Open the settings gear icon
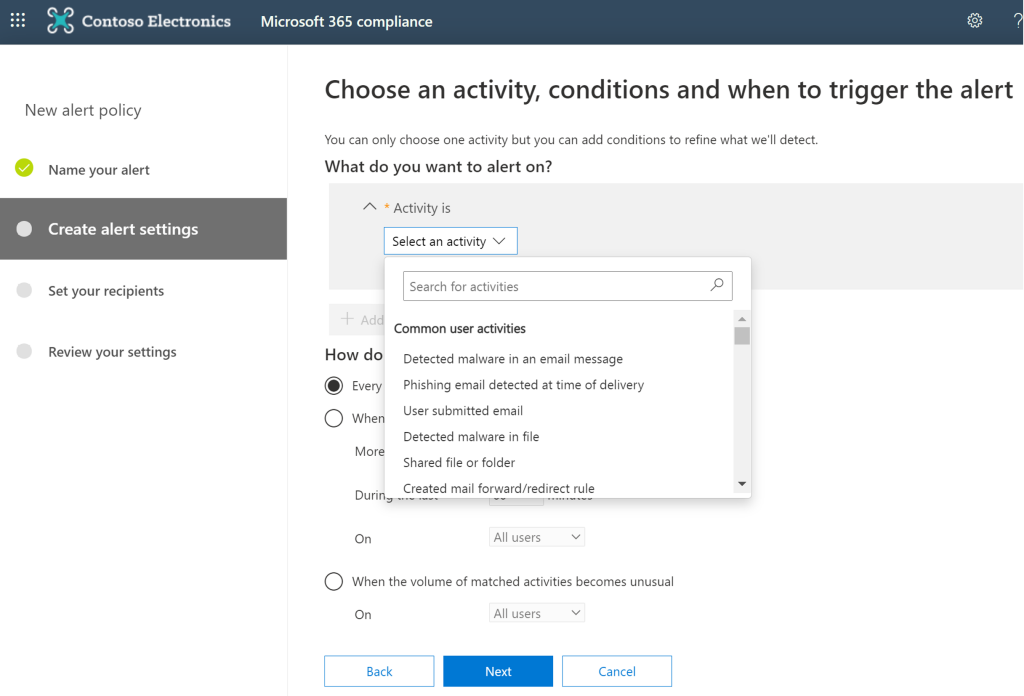Image resolution: width=1024 pixels, height=696 pixels. 974,21
